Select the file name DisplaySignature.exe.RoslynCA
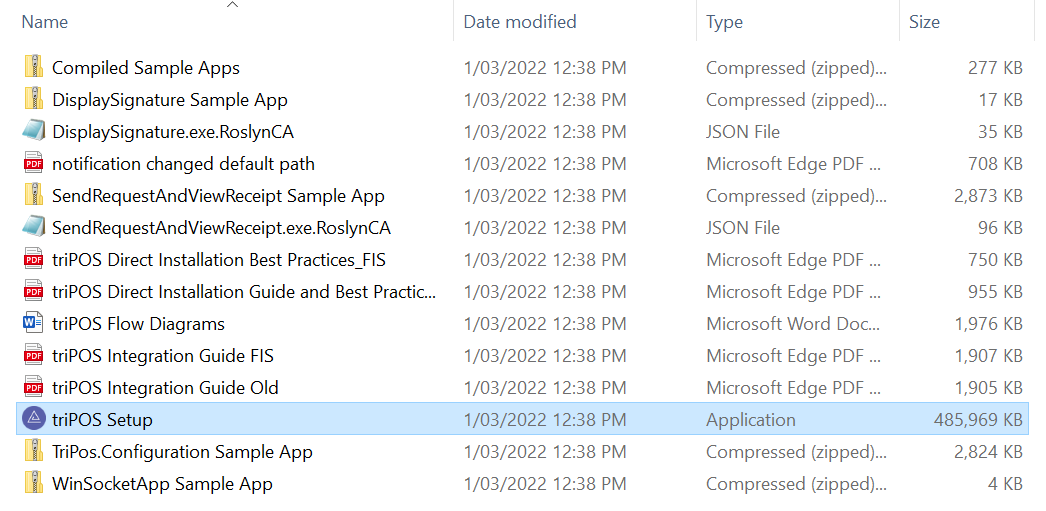Image resolution: width=1046 pixels, height=511 pixels. pos(173,132)
